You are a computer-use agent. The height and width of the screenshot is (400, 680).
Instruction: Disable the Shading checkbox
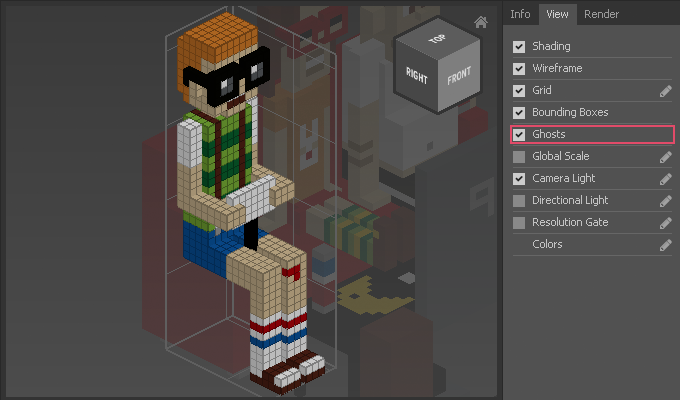click(519, 47)
